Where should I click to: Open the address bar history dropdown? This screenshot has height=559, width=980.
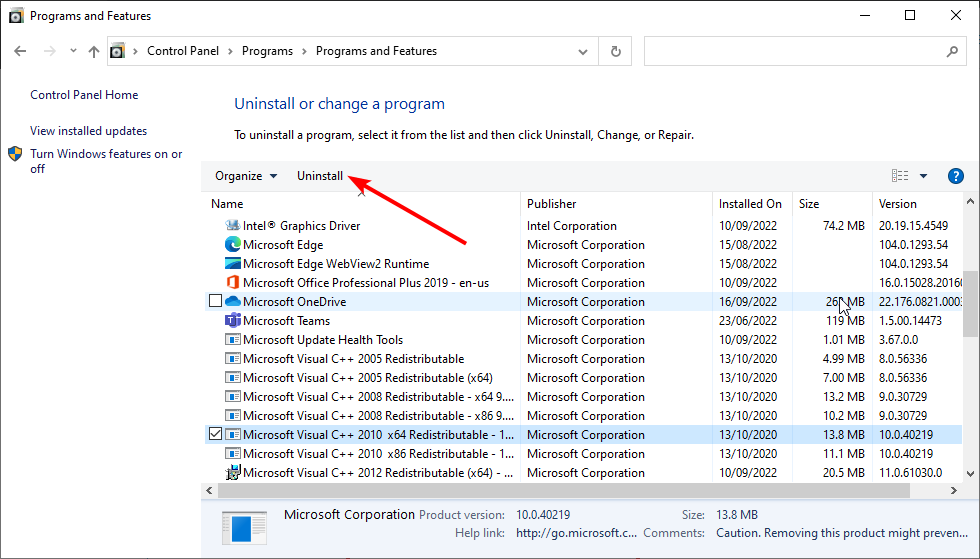pos(582,52)
